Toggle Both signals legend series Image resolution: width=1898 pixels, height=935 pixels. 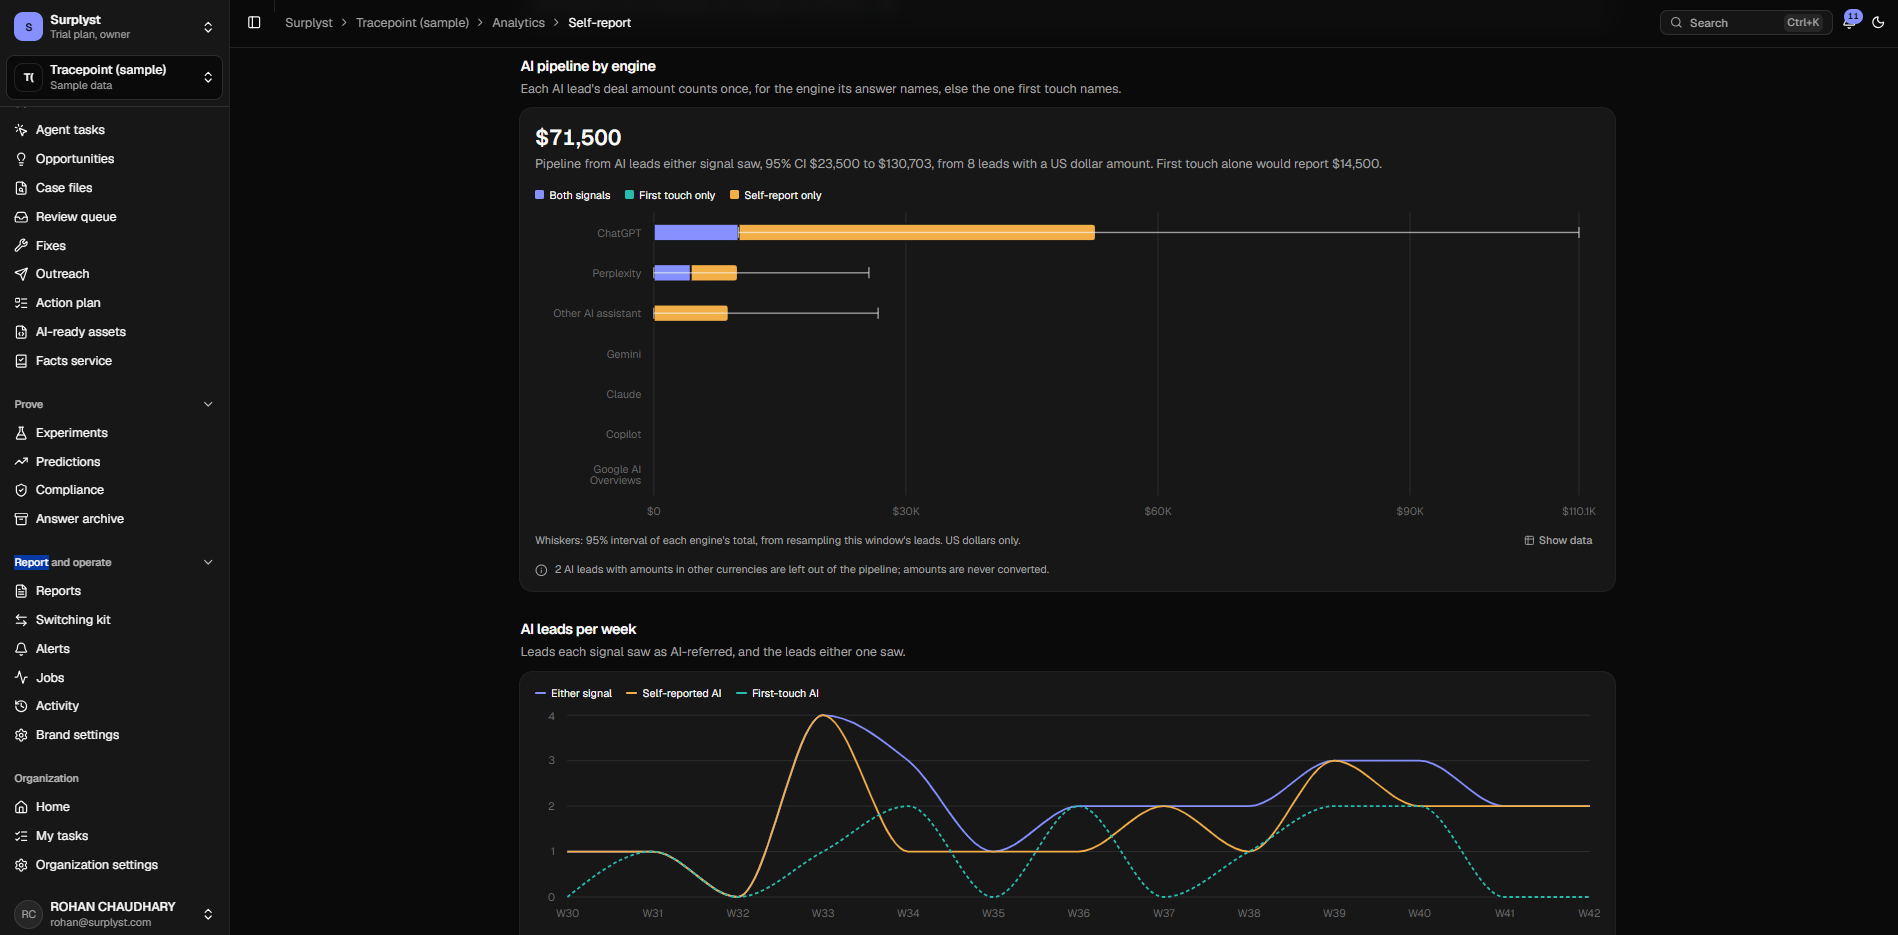coord(572,196)
